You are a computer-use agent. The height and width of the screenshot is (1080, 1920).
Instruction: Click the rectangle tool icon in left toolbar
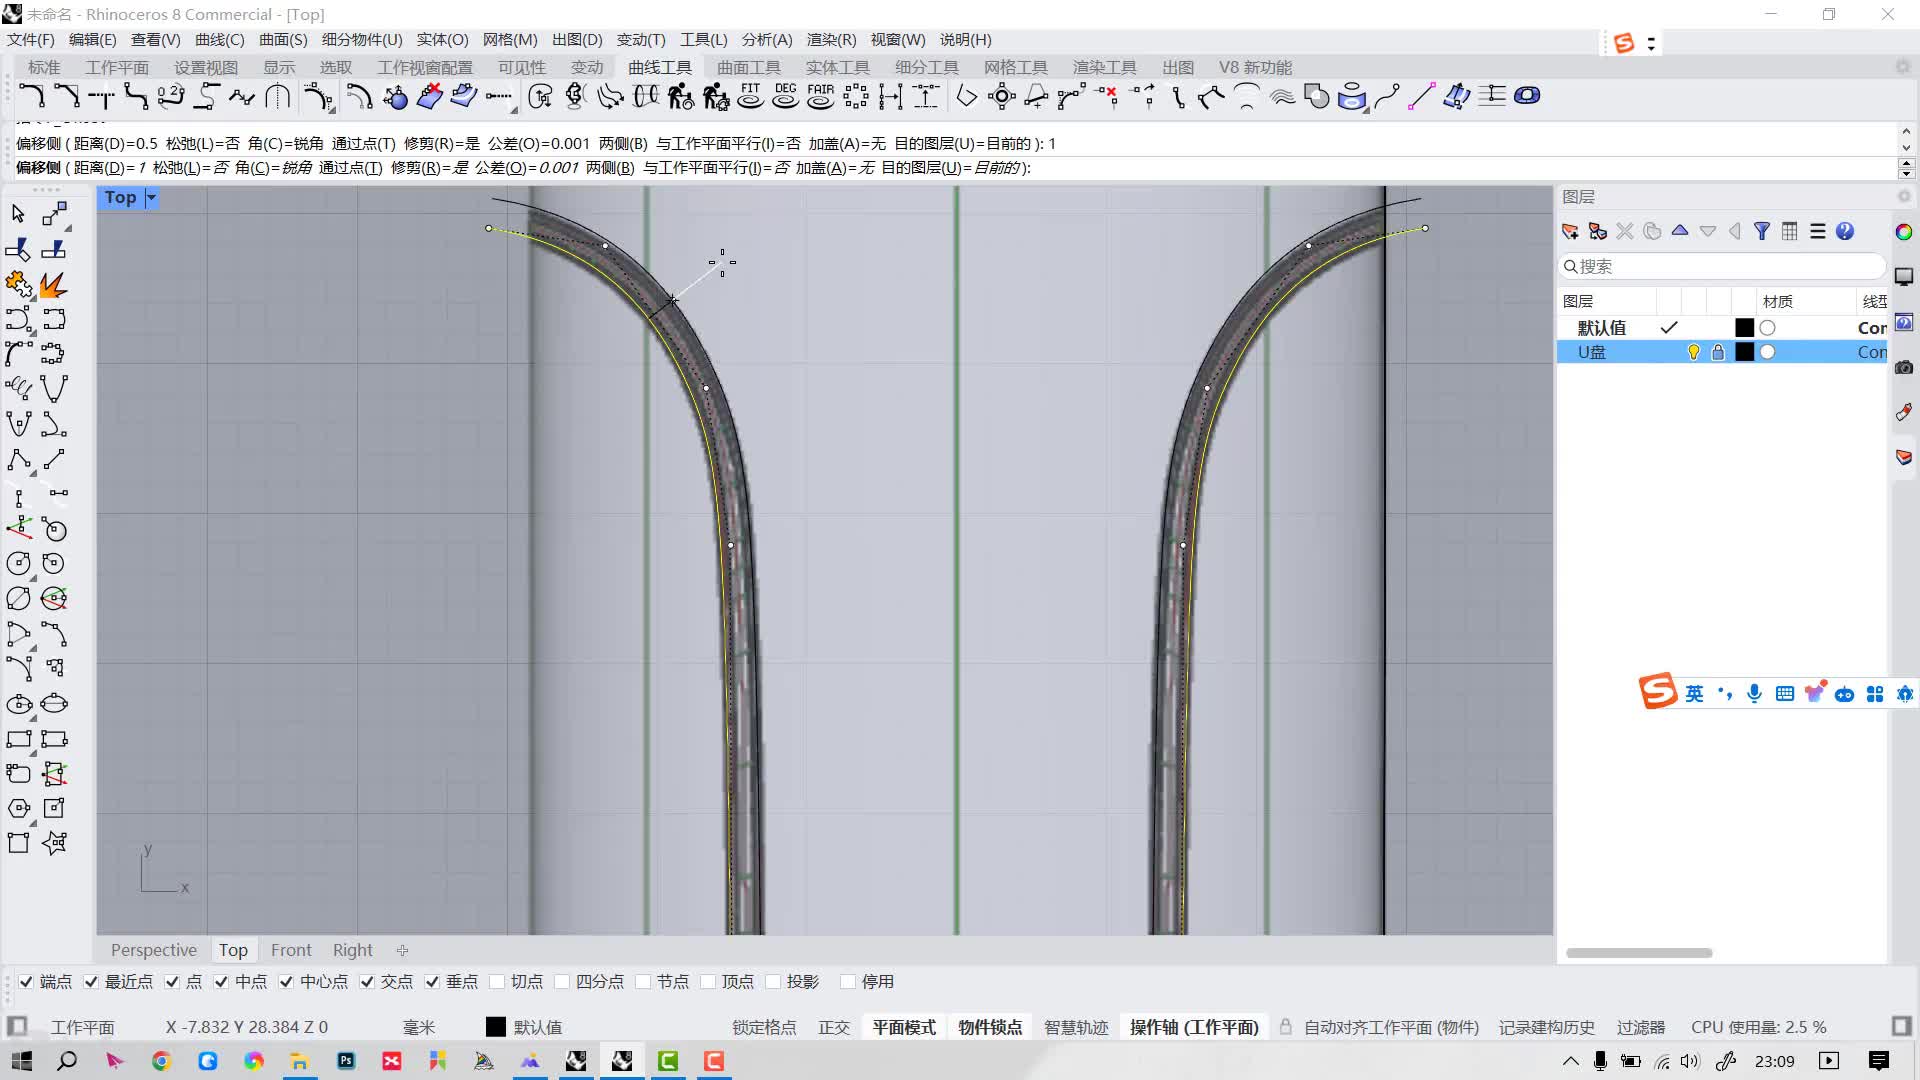(18, 740)
